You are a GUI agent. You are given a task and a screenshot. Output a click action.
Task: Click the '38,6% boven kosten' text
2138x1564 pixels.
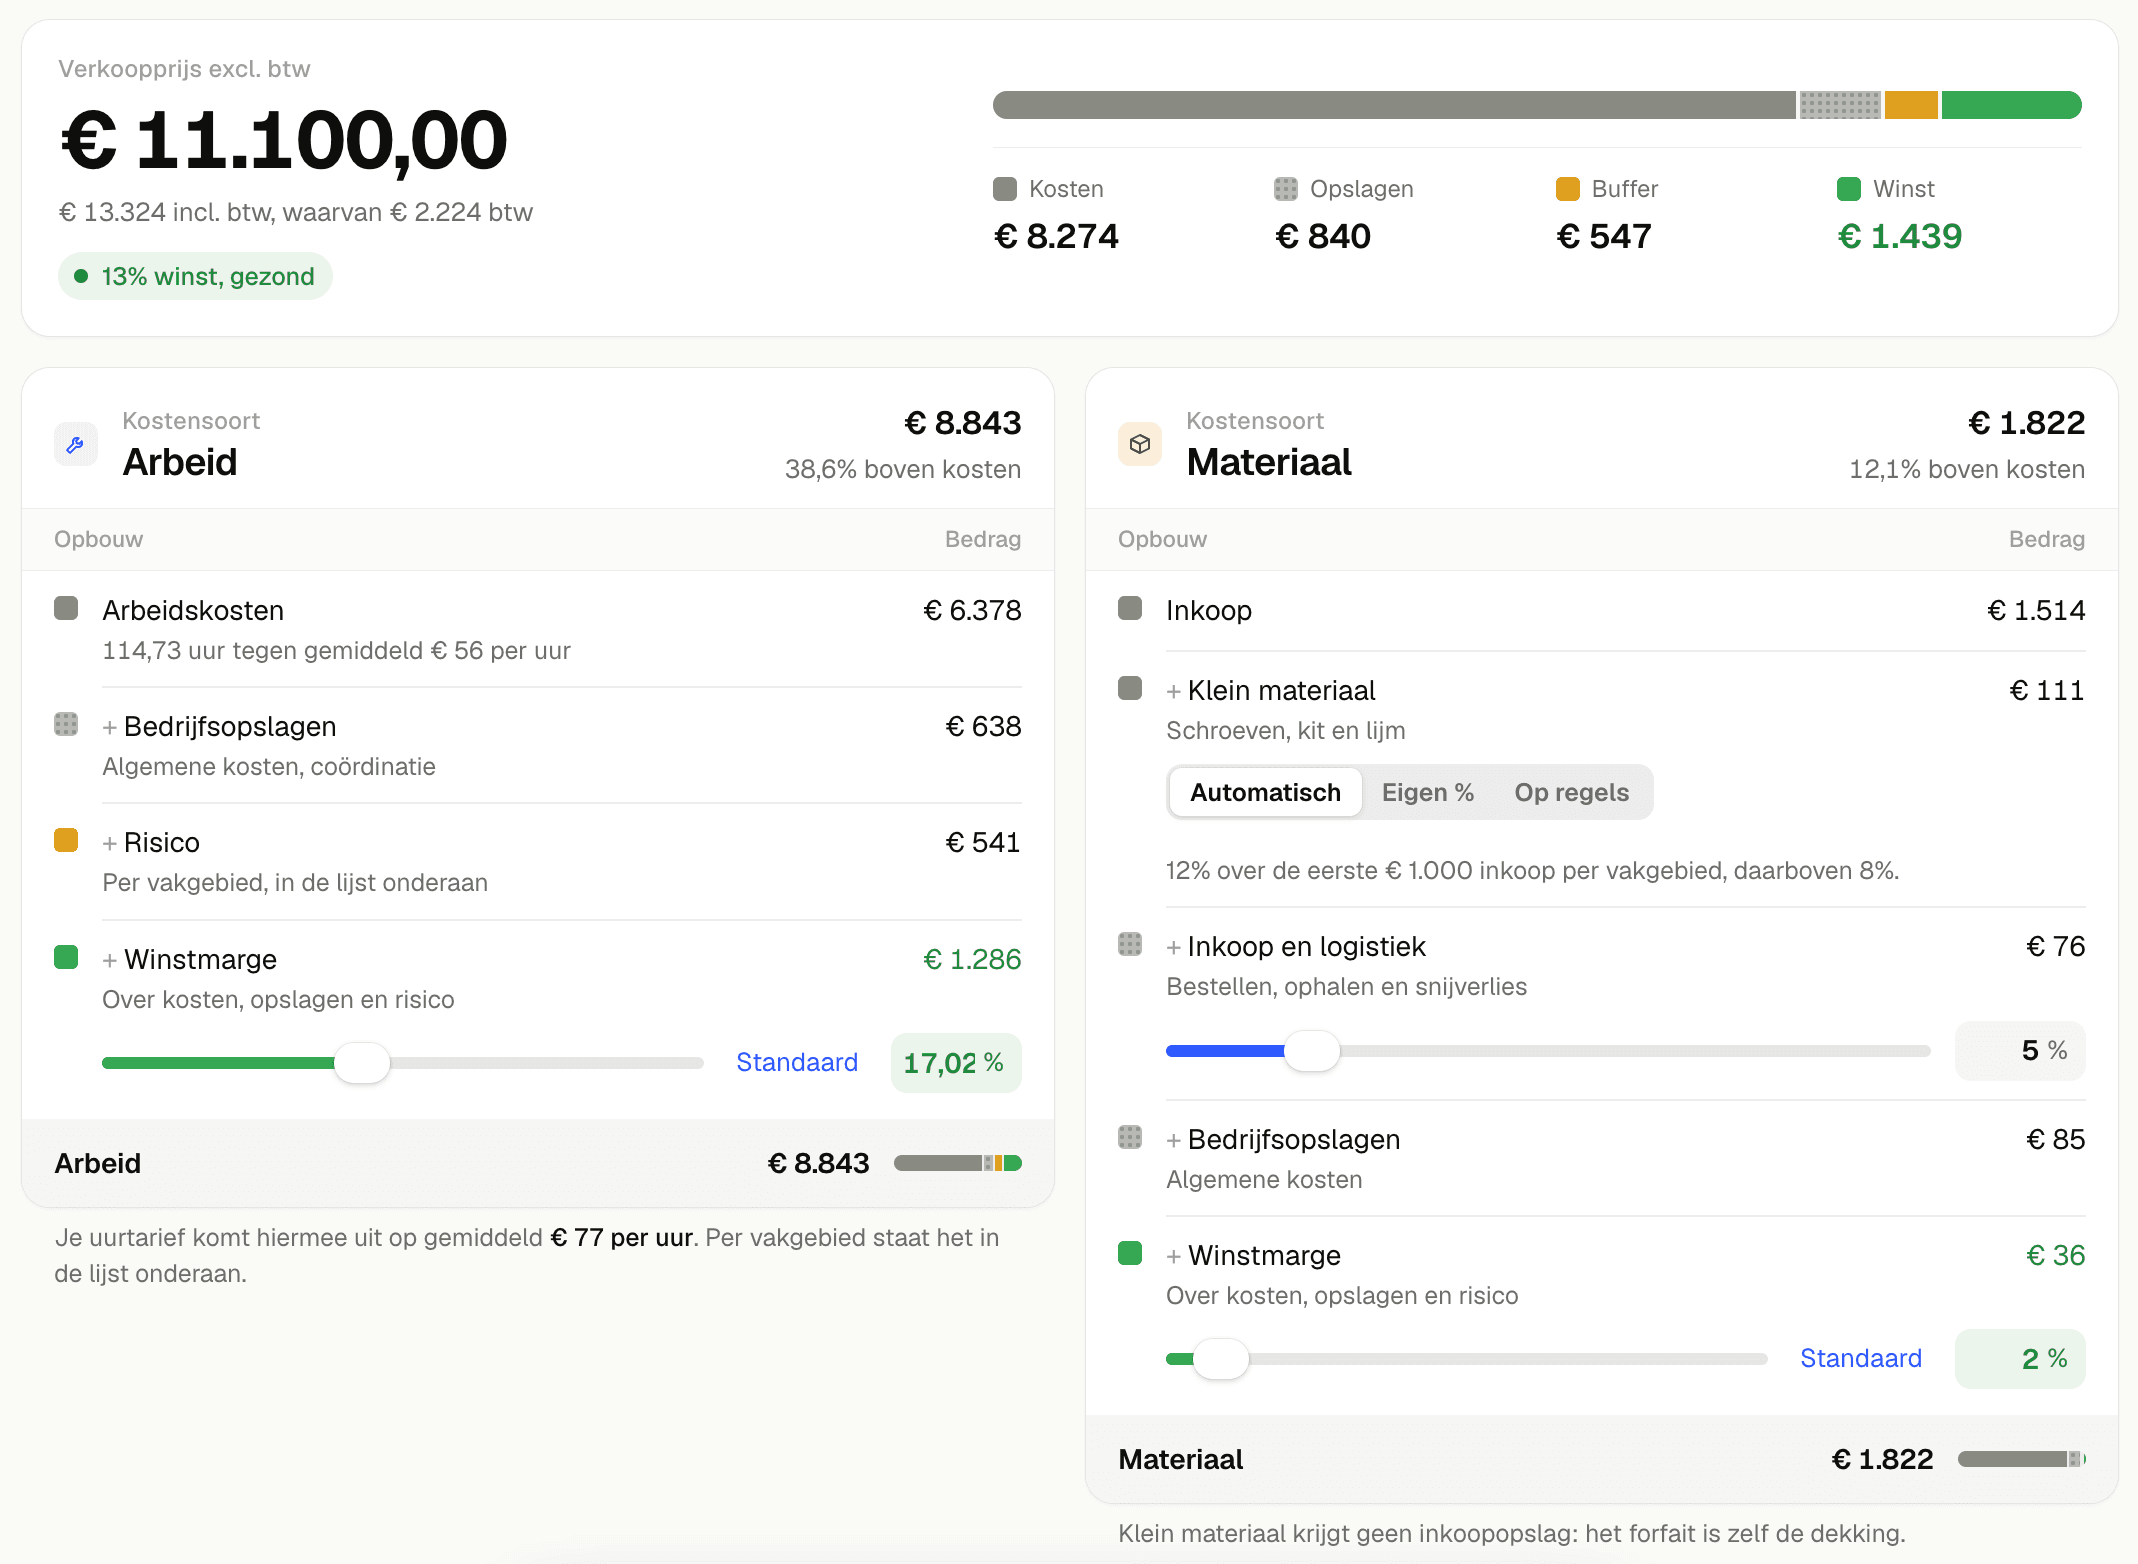click(x=903, y=469)
